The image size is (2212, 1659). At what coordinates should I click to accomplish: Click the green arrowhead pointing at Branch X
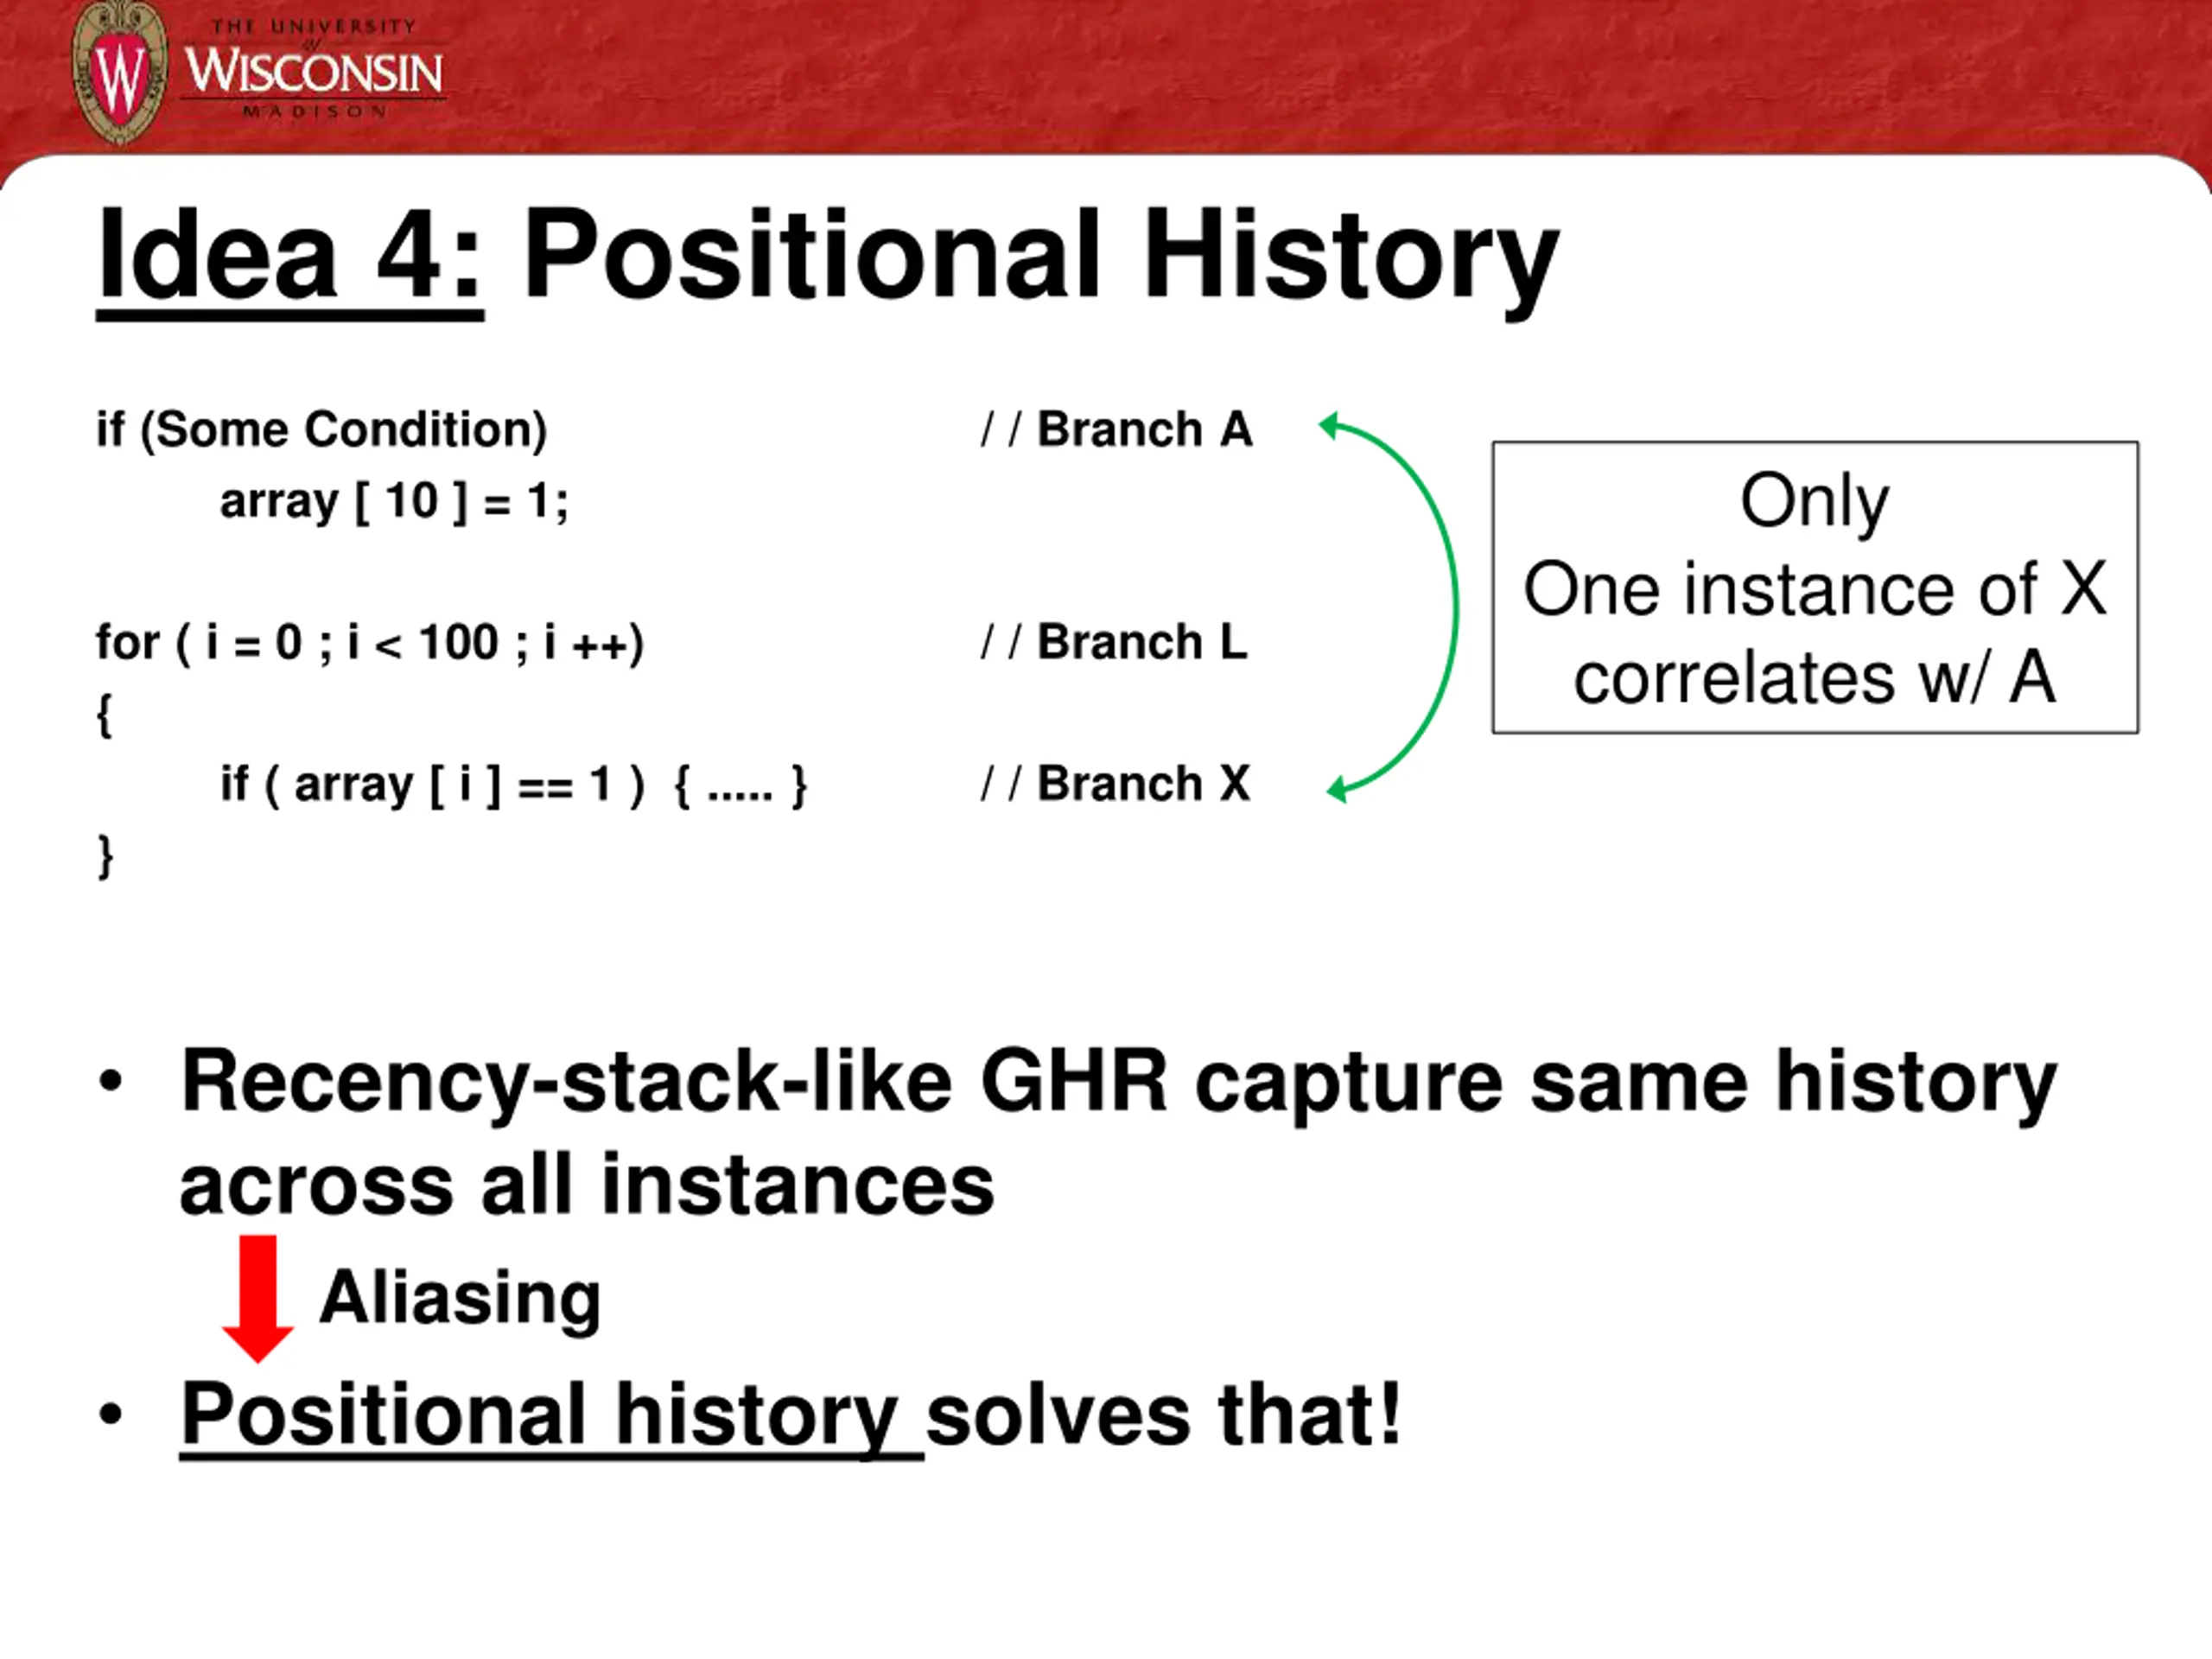coord(1338,790)
